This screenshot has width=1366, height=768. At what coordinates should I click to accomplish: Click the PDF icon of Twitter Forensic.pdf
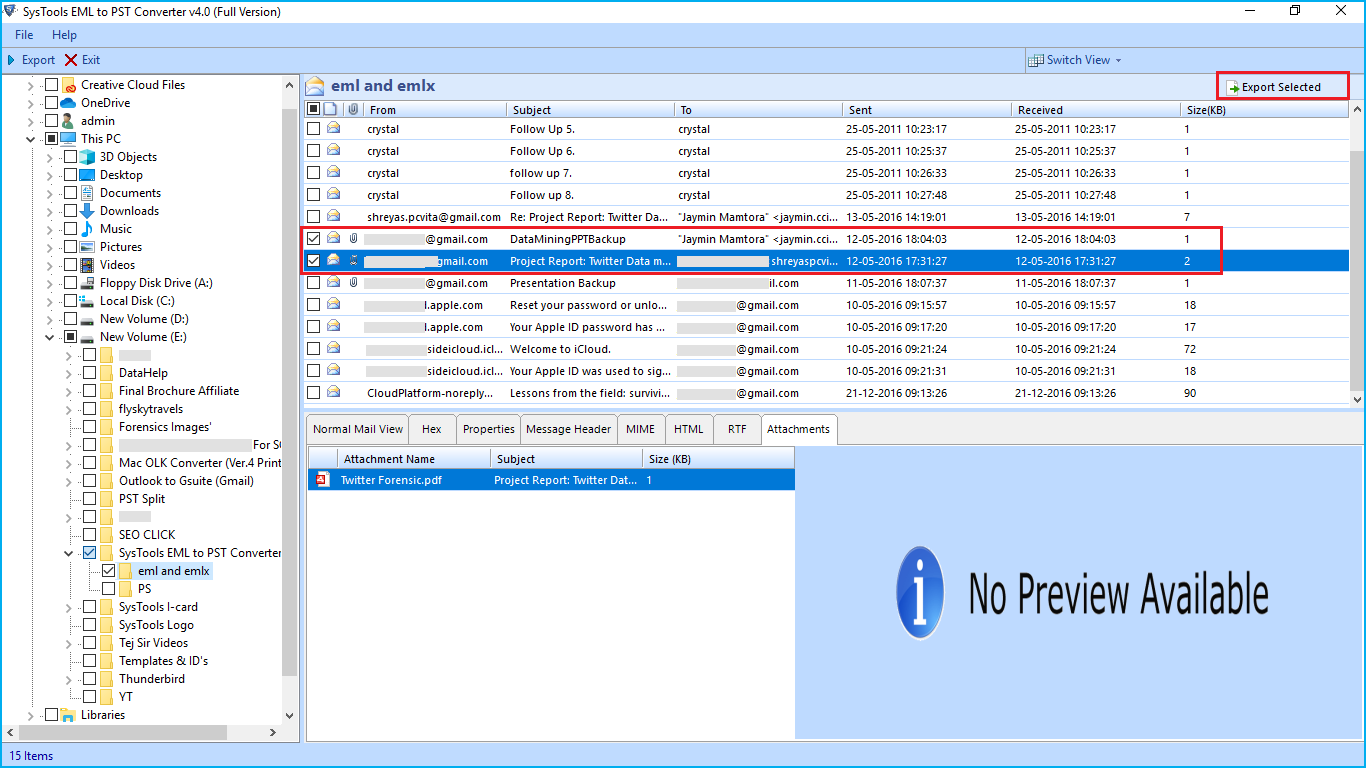coord(322,480)
